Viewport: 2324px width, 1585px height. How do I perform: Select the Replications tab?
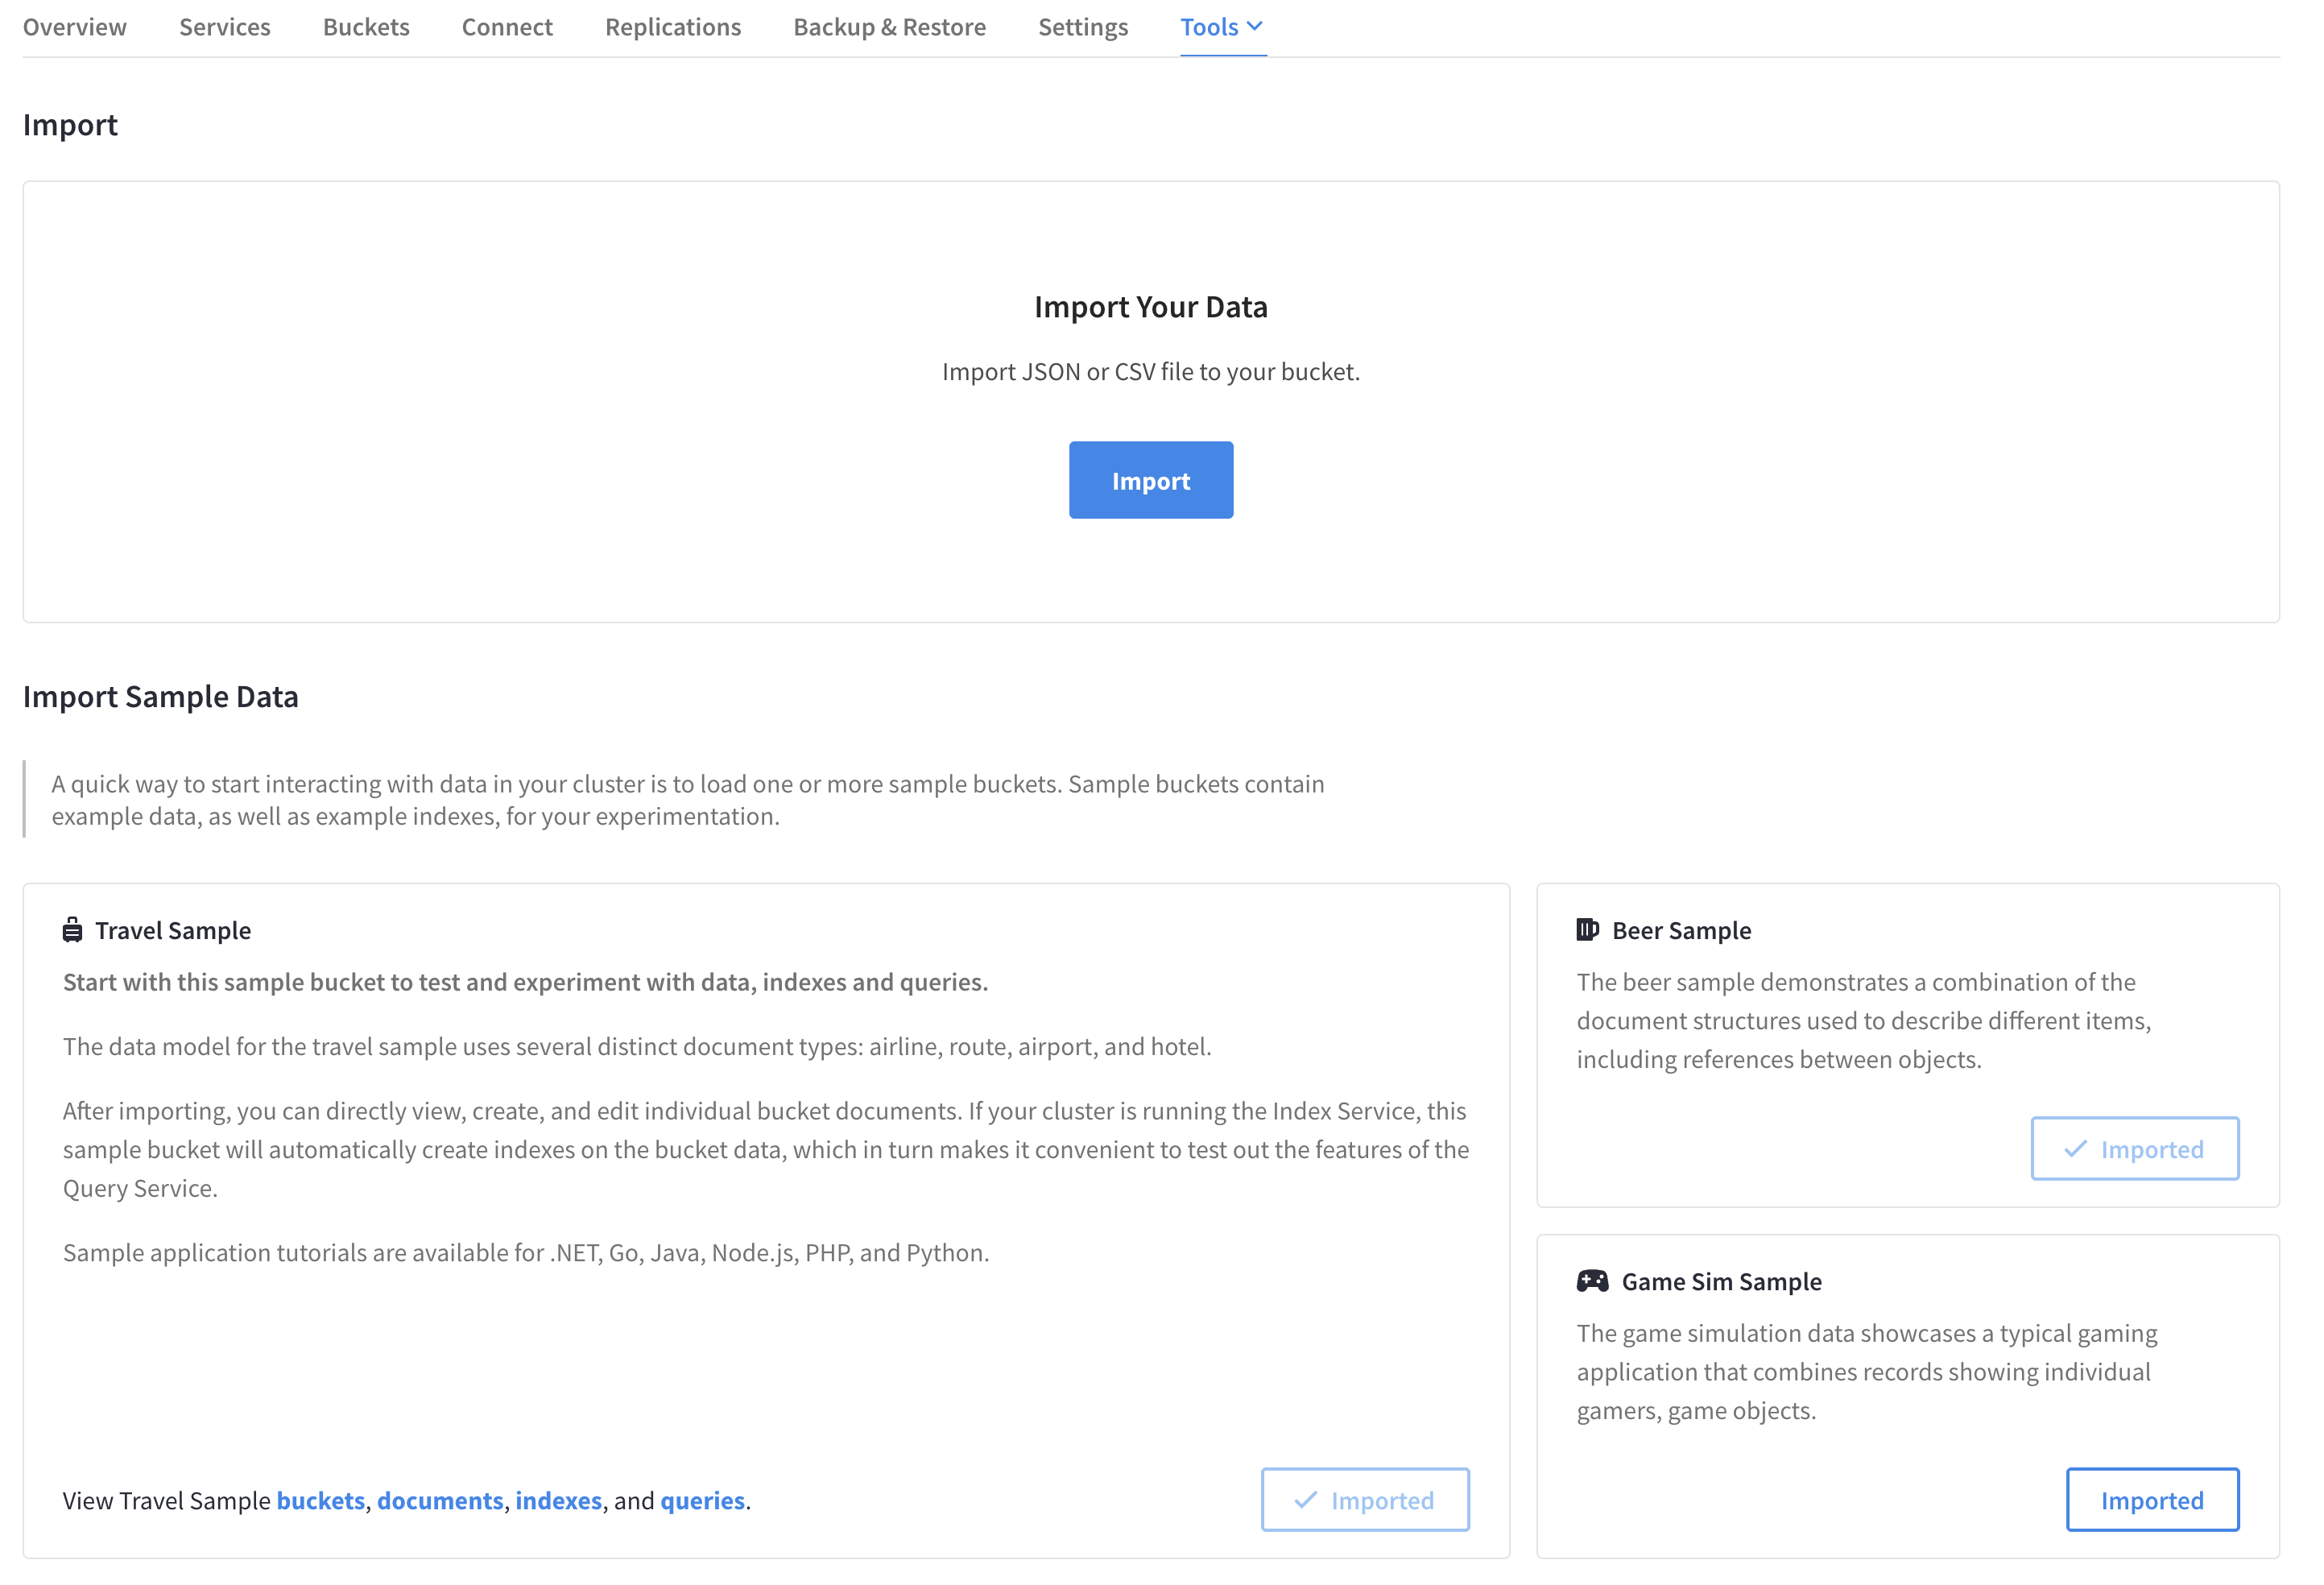pos(673,27)
